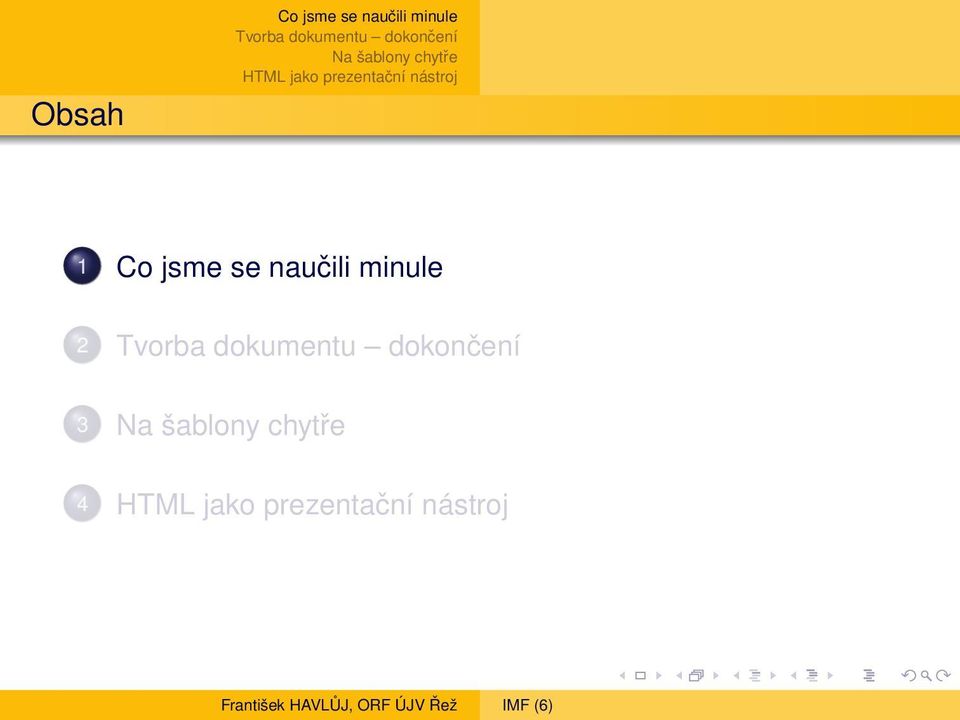Select contents item 'Co jsme se naučili minule'
Screen dimensions: 960x720
[x=280, y=268]
